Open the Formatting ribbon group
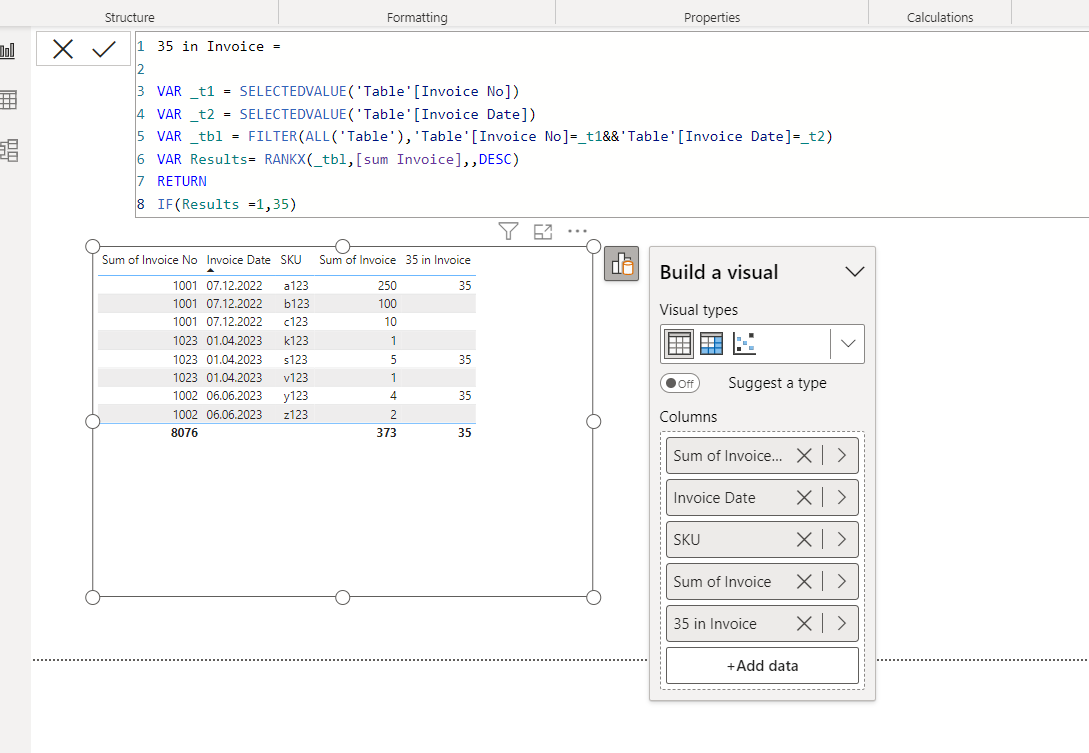This screenshot has width=1089, height=753. (x=417, y=17)
